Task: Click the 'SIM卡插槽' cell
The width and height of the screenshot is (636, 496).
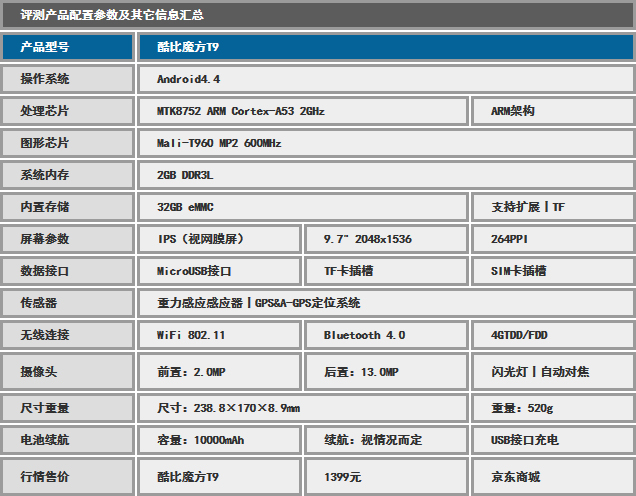Action: 553,271
